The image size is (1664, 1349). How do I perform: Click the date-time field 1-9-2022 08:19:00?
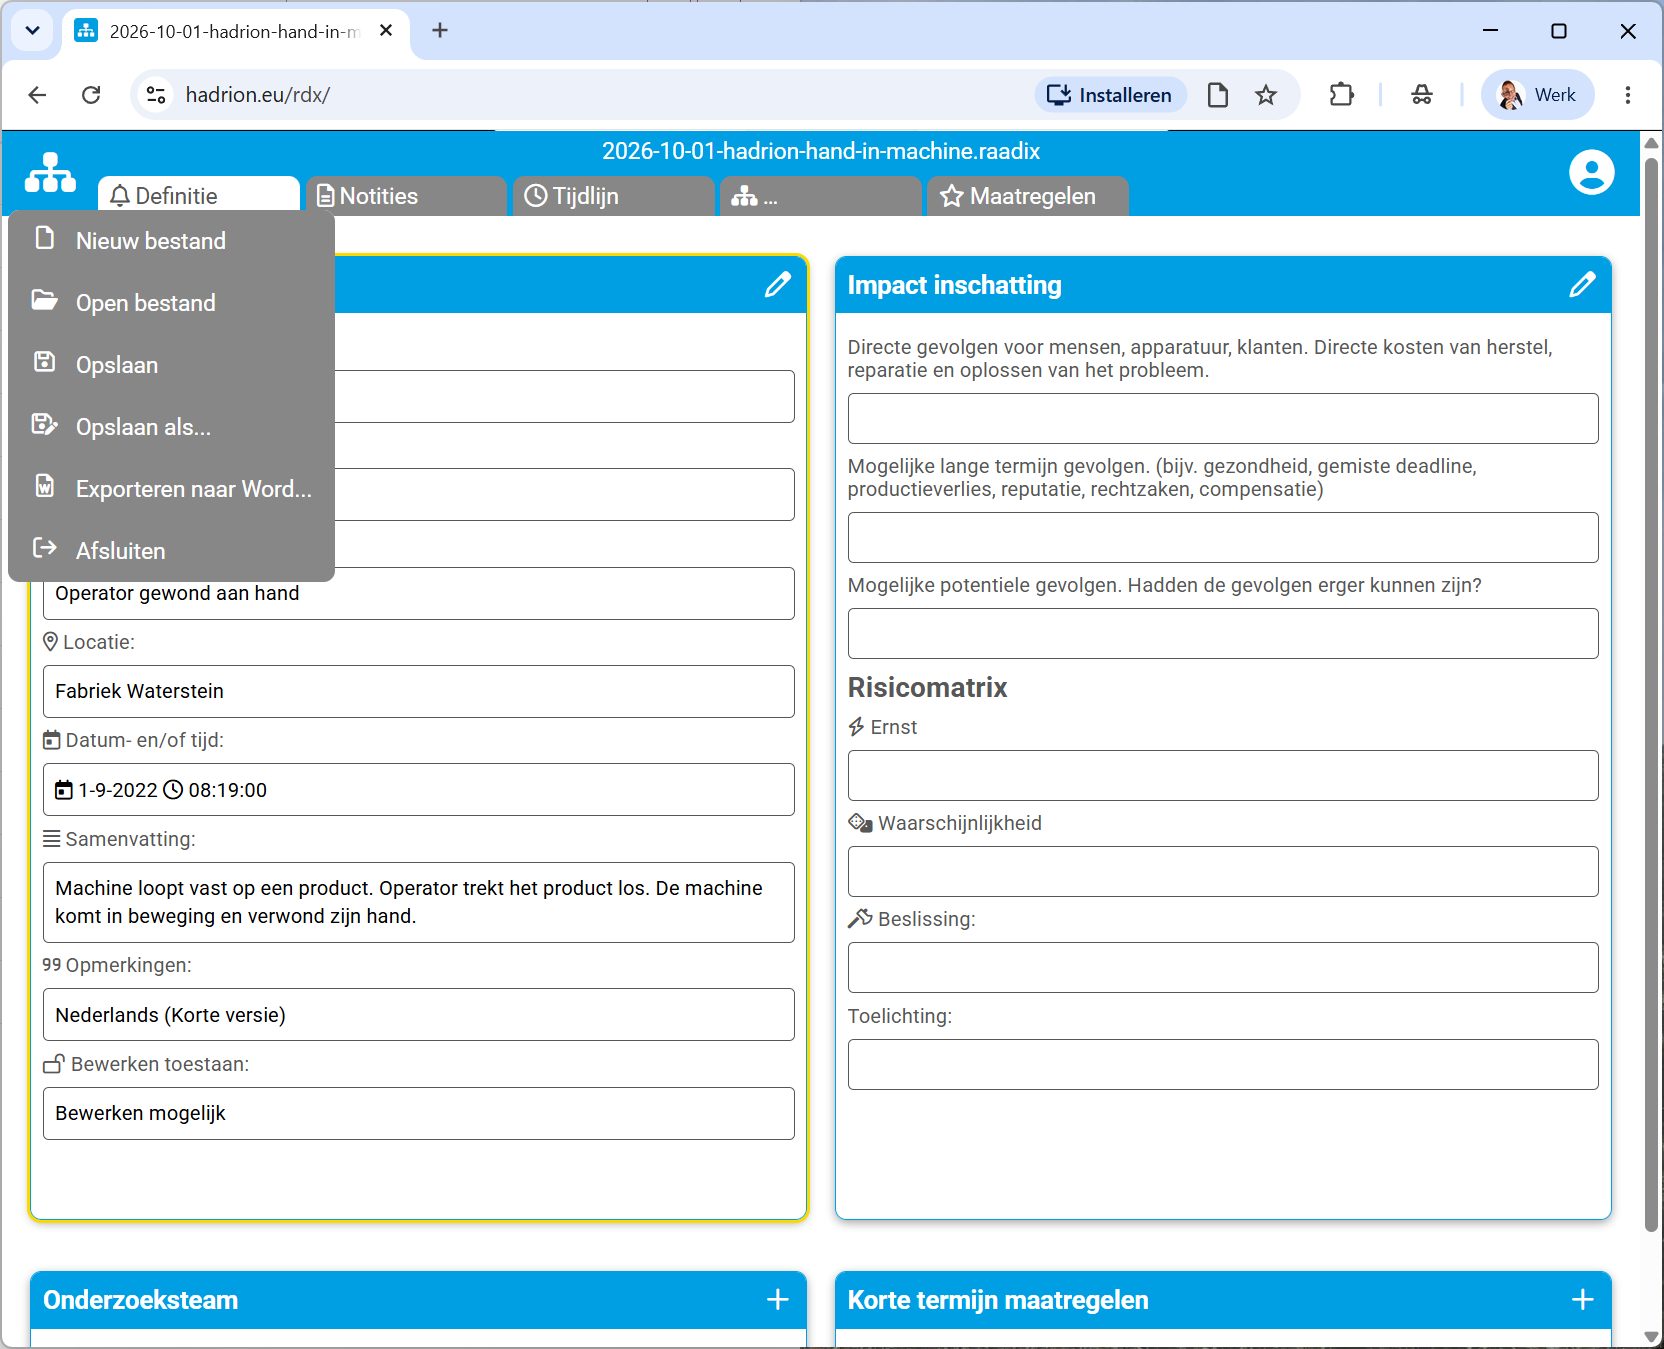[x=419, y=790]
